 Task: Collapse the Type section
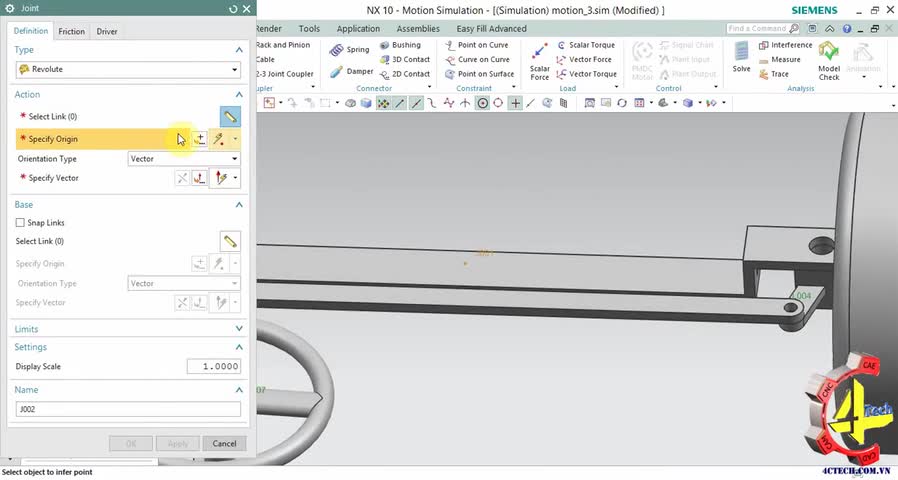(239, 50)
